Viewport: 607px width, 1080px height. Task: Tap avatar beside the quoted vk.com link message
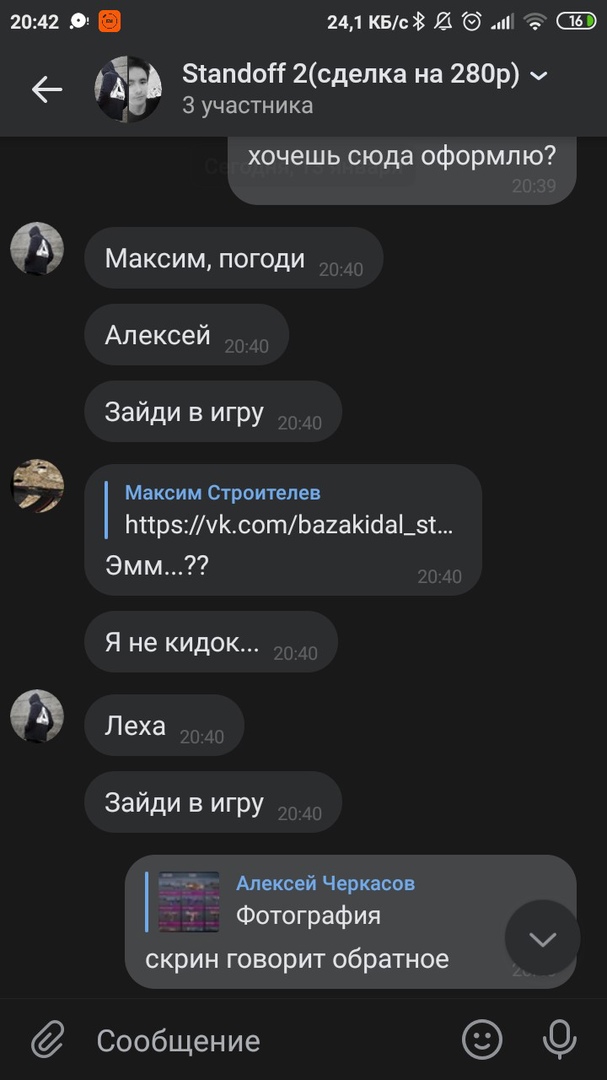click(x=37, y=486)
